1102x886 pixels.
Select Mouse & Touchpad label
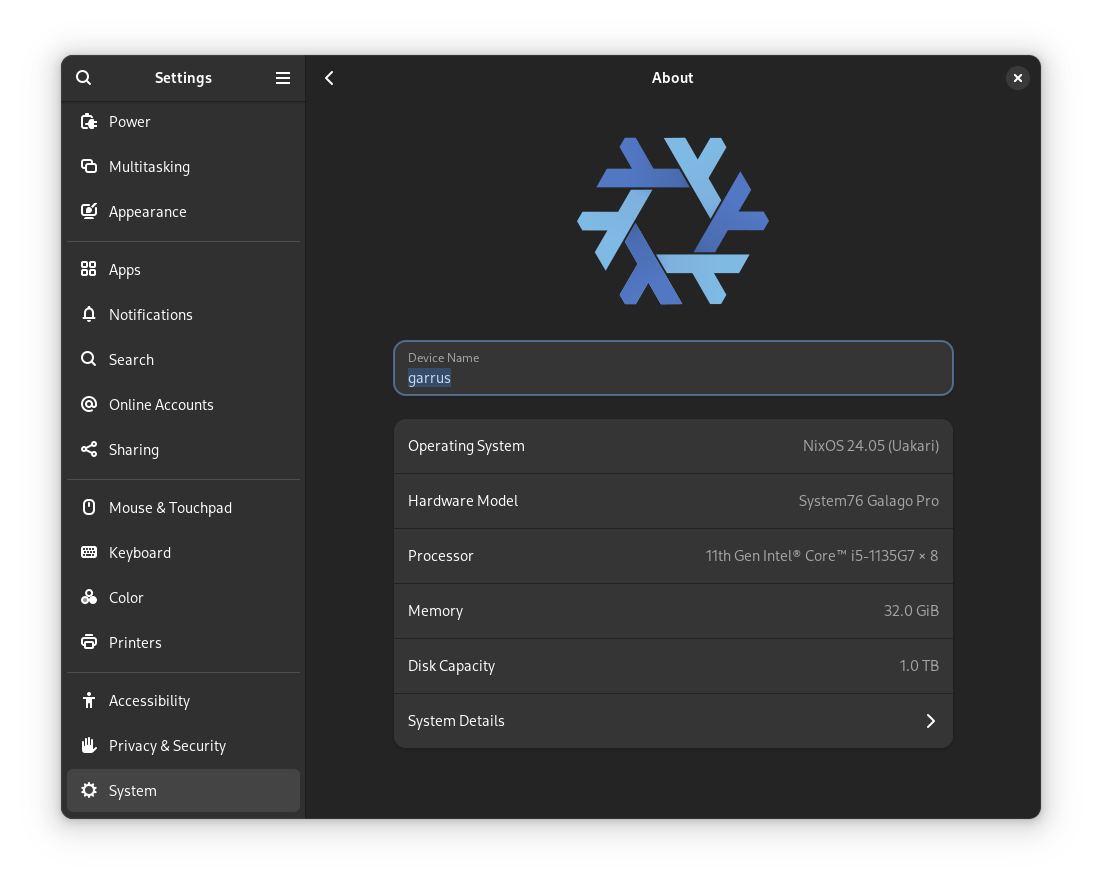click(170, 508)
